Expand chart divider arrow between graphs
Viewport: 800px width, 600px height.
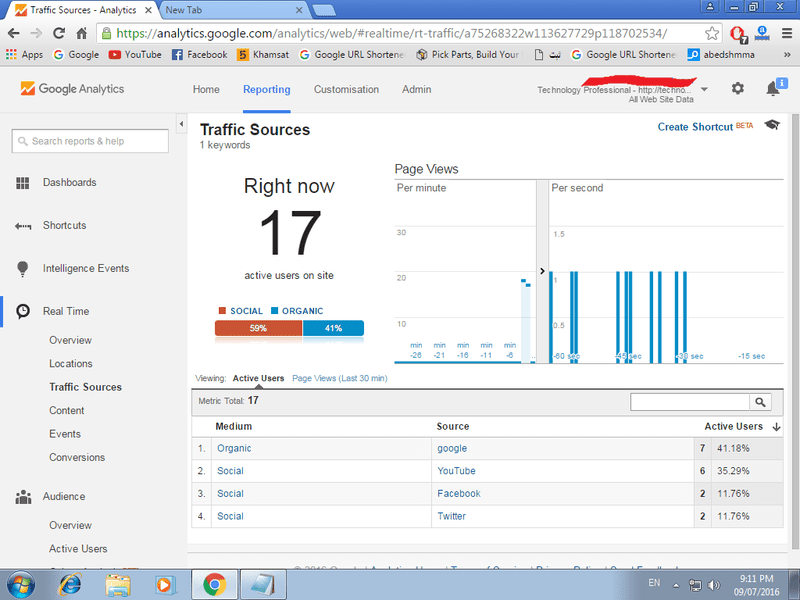click(542, 271)
